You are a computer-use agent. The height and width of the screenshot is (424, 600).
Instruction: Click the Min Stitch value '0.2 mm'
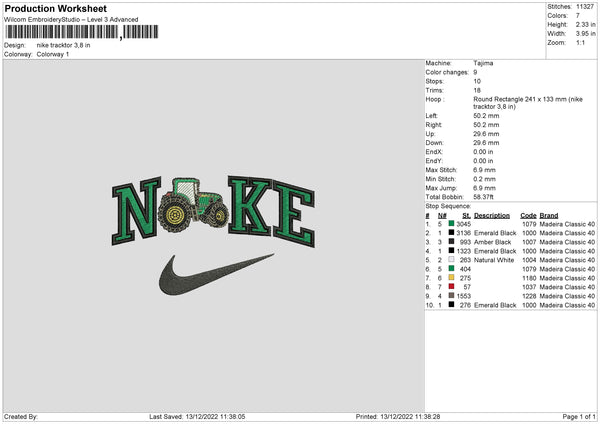tap(485, 179)
